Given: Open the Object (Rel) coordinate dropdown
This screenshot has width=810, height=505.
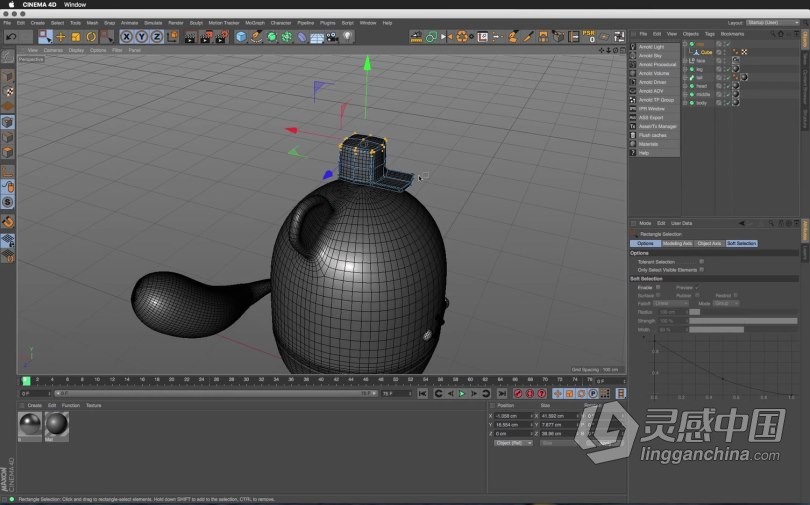Looking at the screenshot, I should tap(513, 443).
